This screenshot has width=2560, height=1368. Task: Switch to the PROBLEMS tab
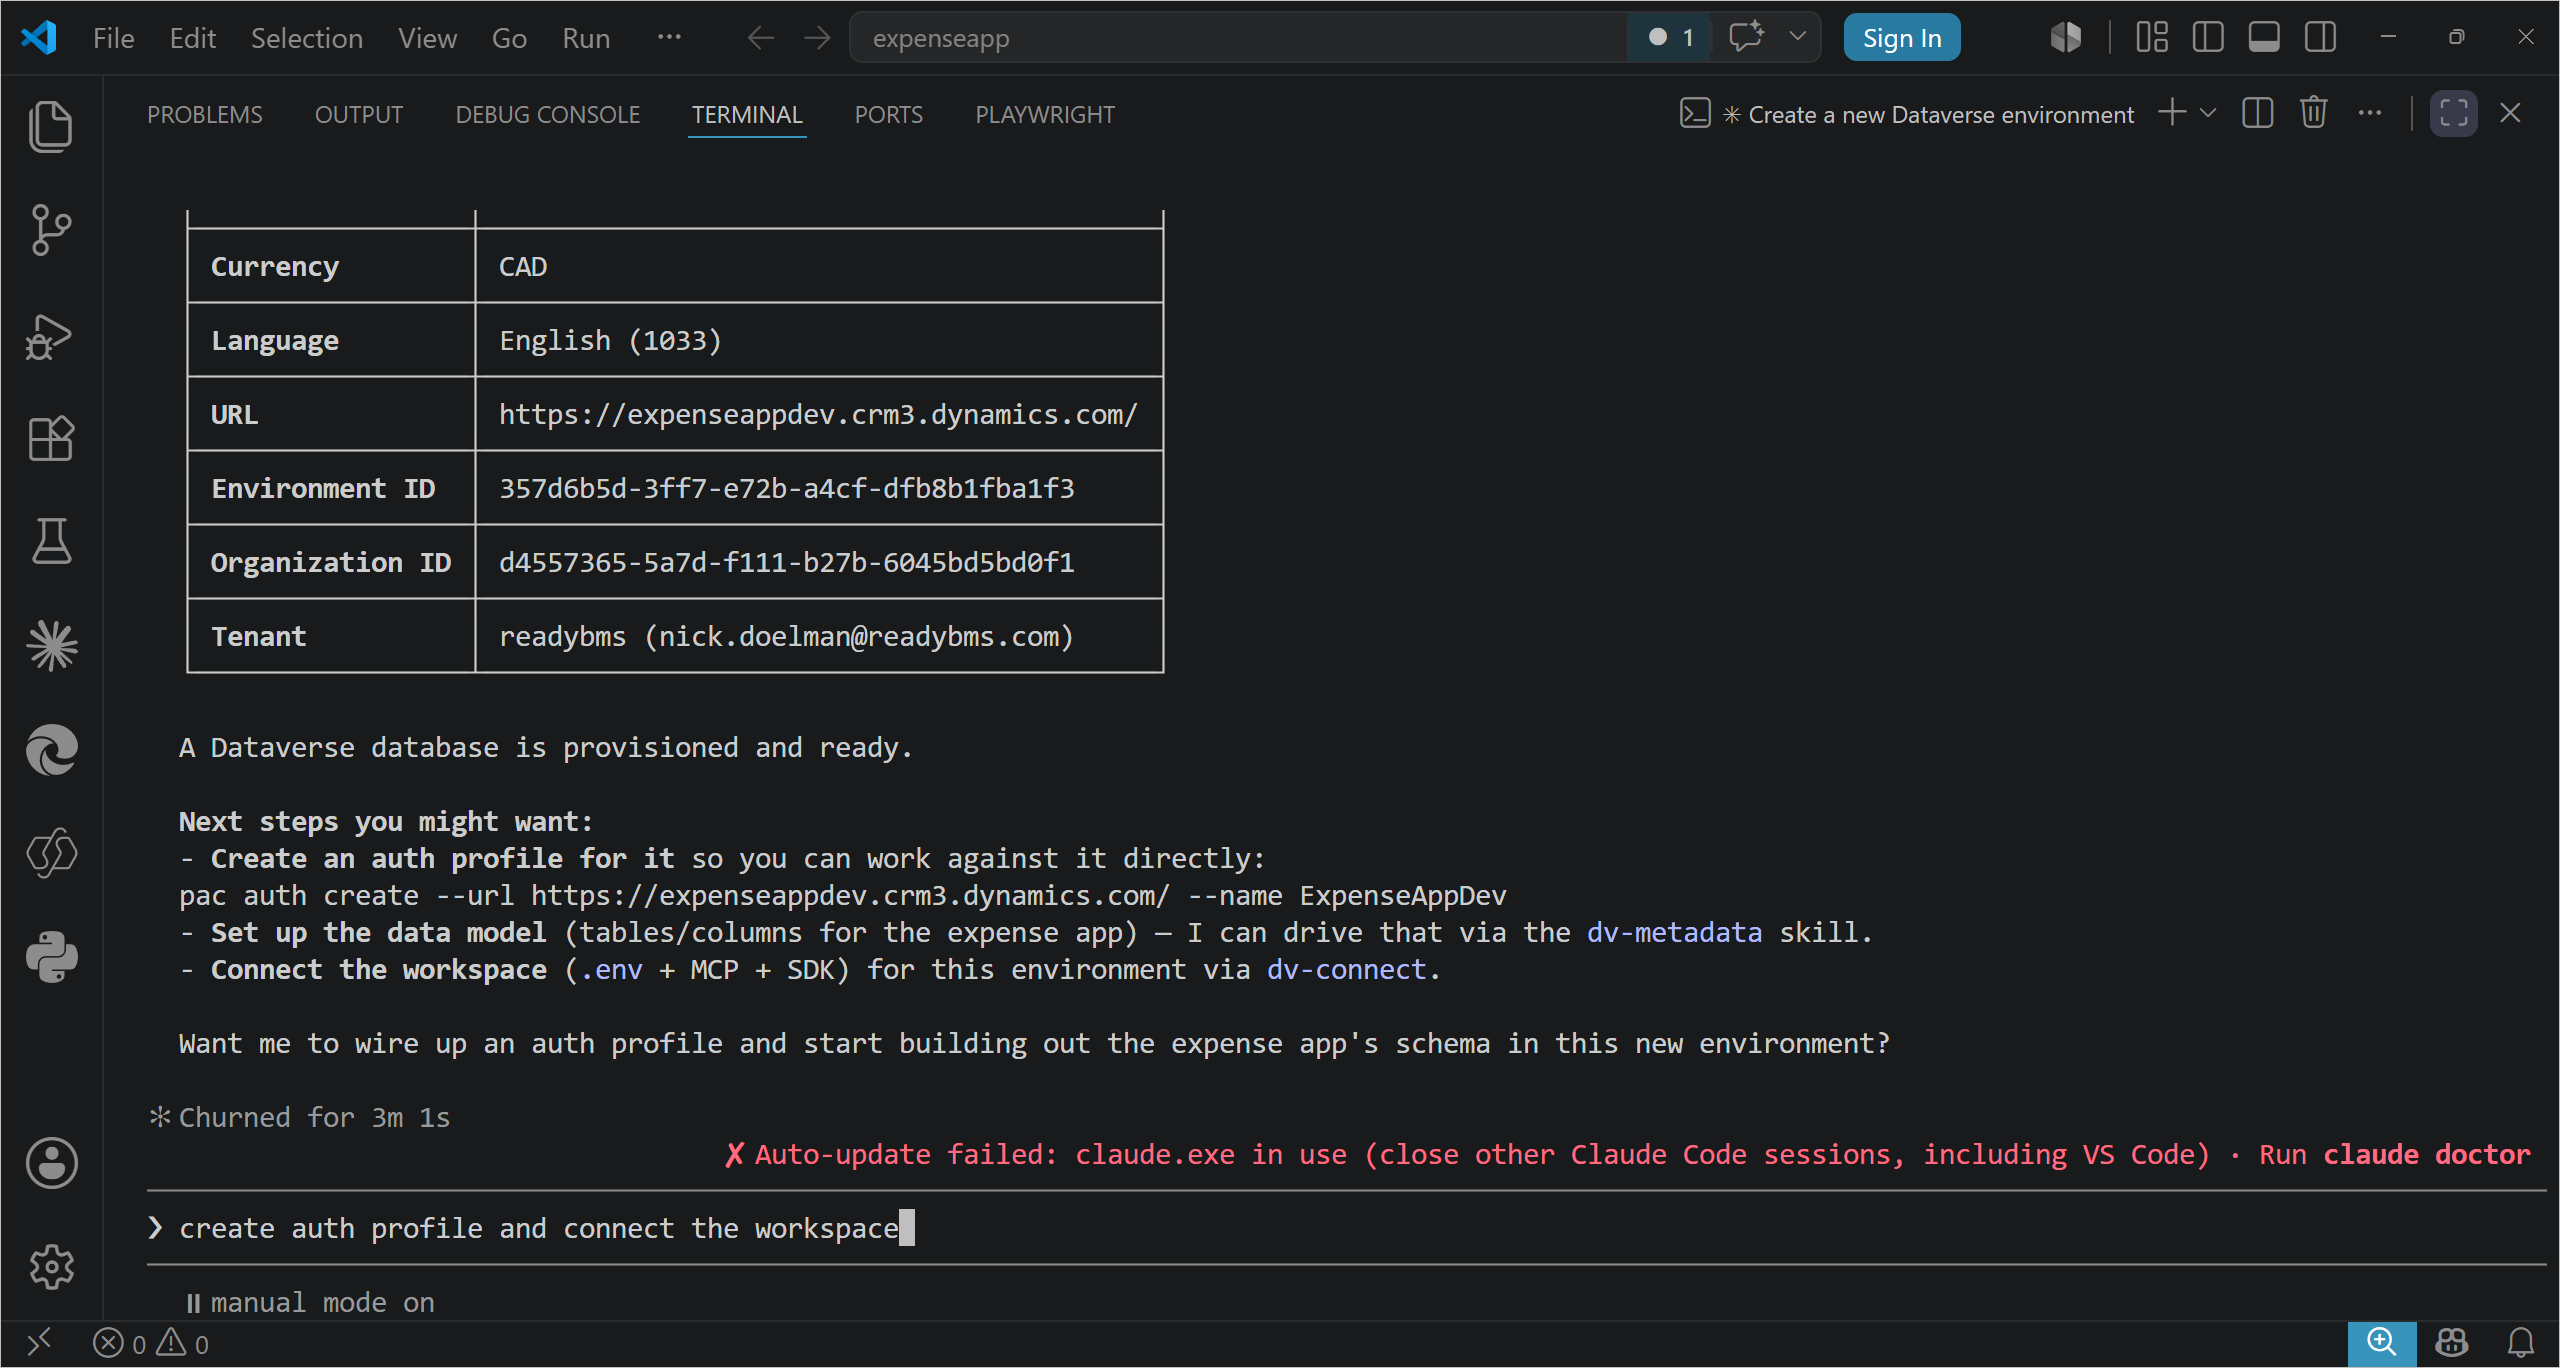(x=204, y=115)
